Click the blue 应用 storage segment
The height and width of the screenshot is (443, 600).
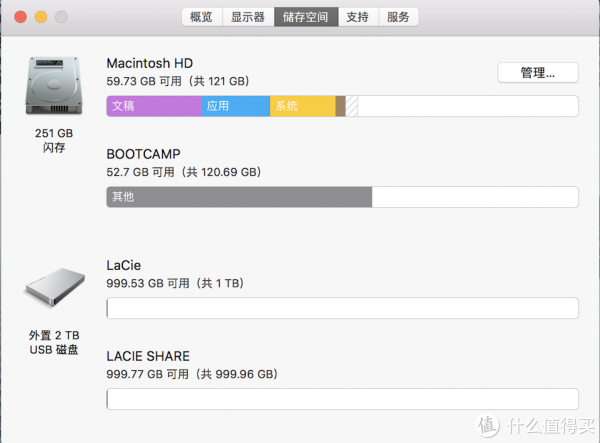(236, 106)
